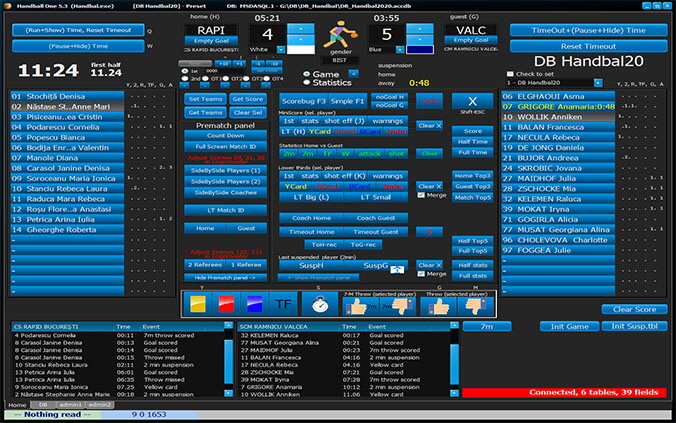Screen dimensions: 676x423
Task: Click the Coach Guest button
Action: pyautogui.click(x=376, y=218)
